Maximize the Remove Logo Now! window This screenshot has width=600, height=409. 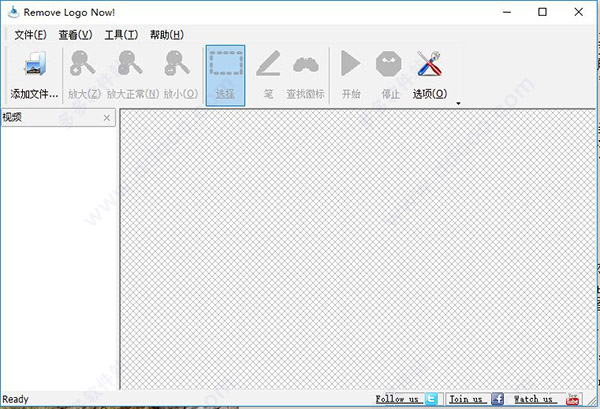click(x=542, y=12)
